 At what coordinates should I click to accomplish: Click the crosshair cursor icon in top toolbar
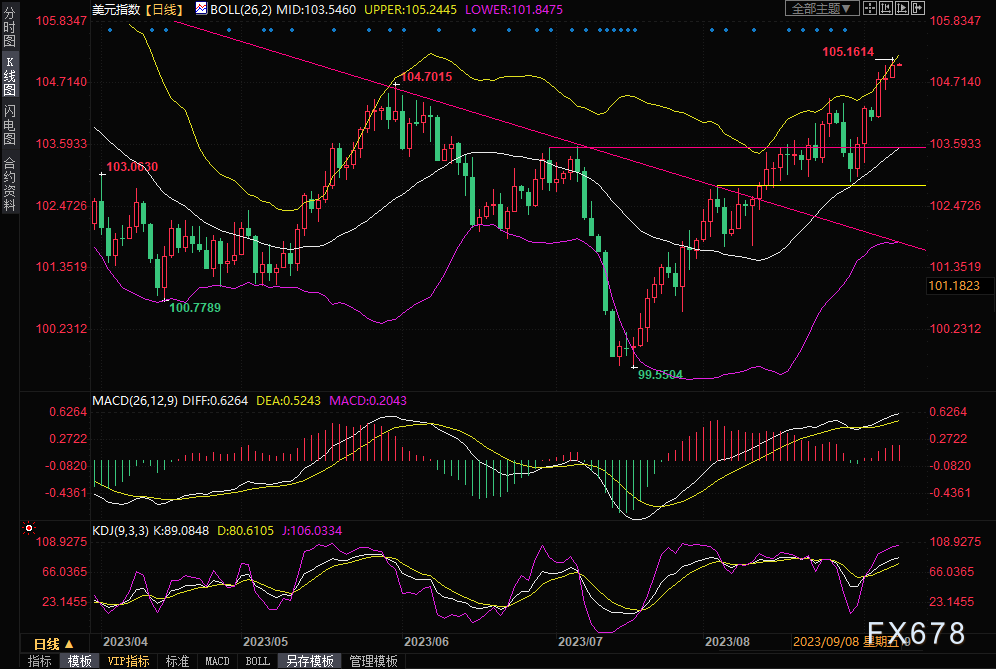870,8
